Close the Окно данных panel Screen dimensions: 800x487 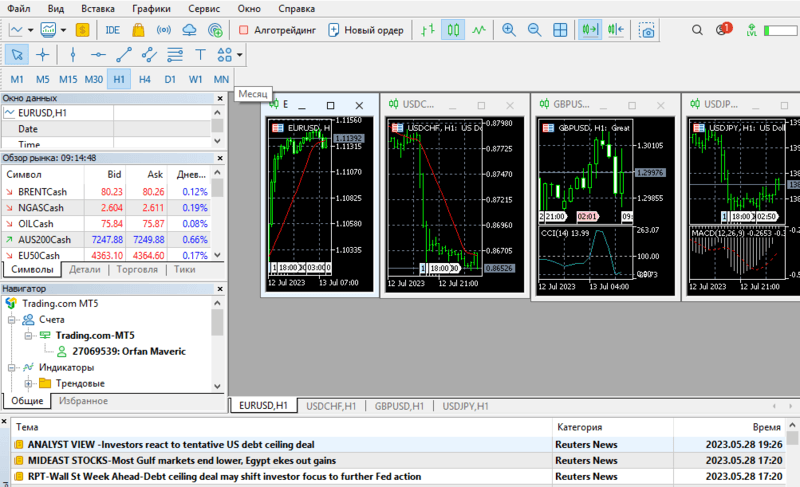click(220, 98)
